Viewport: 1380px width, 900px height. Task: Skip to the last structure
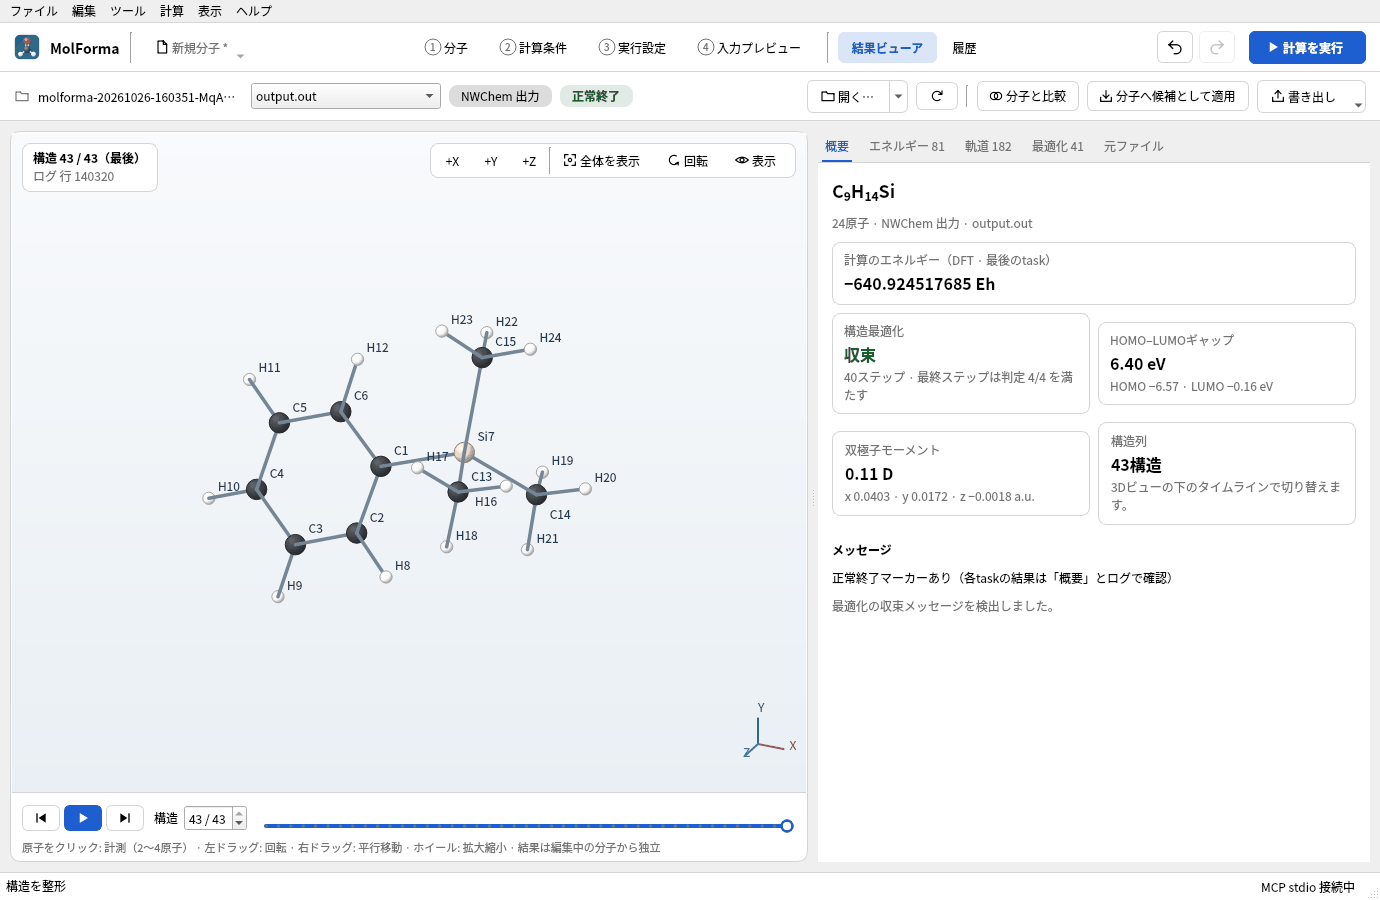[125, 818]
